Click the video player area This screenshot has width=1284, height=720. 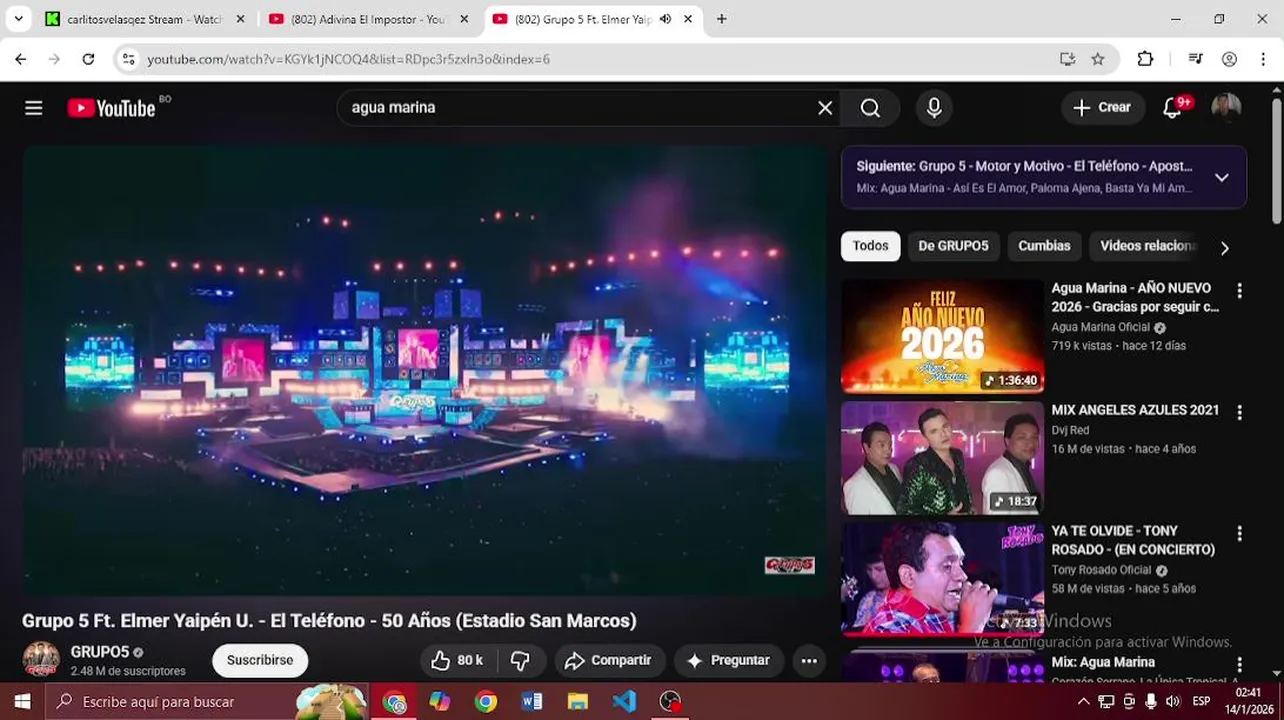pyautogui.click(x=424, y=371)
